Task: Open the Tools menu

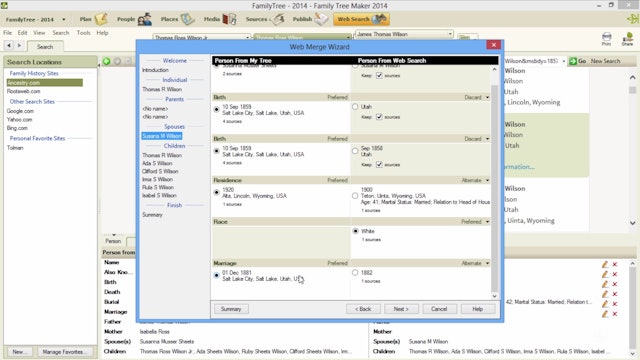Action: tap(84, 33)
